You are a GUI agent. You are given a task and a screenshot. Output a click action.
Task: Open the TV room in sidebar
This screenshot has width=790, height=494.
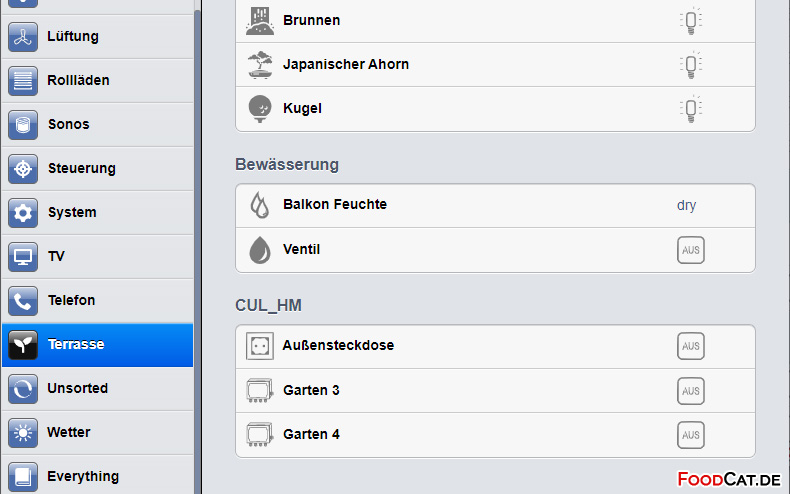(98, 257)
